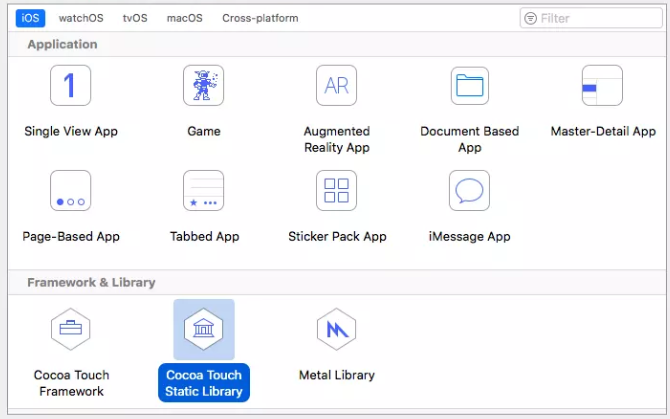This screenshot has width=670, height=419.
Task: Click the "Single View App" label
Action: (x=71, y=131)
